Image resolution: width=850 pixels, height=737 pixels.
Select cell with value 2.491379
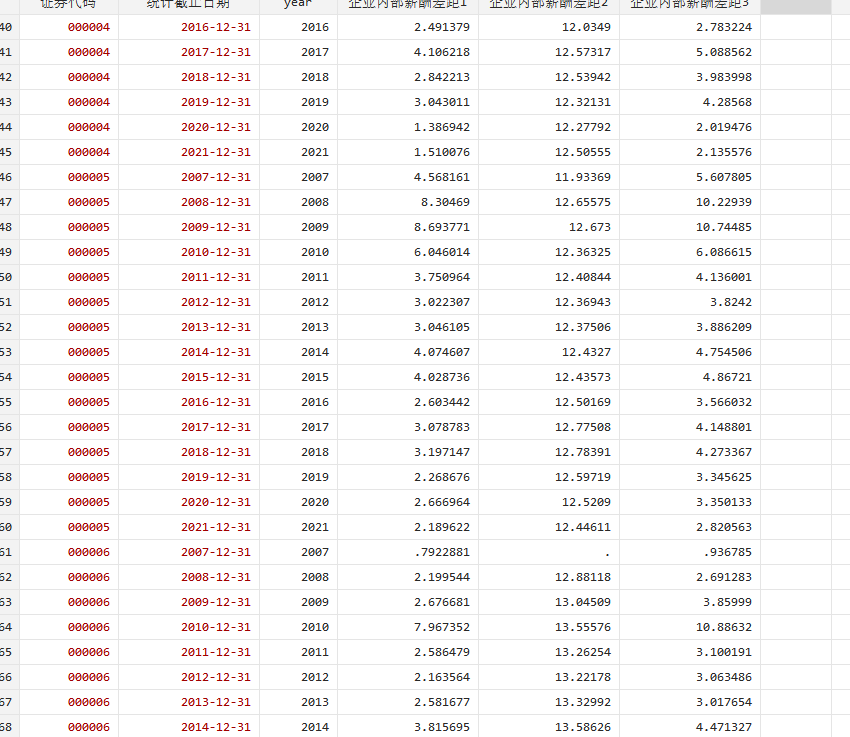[408, 27]
